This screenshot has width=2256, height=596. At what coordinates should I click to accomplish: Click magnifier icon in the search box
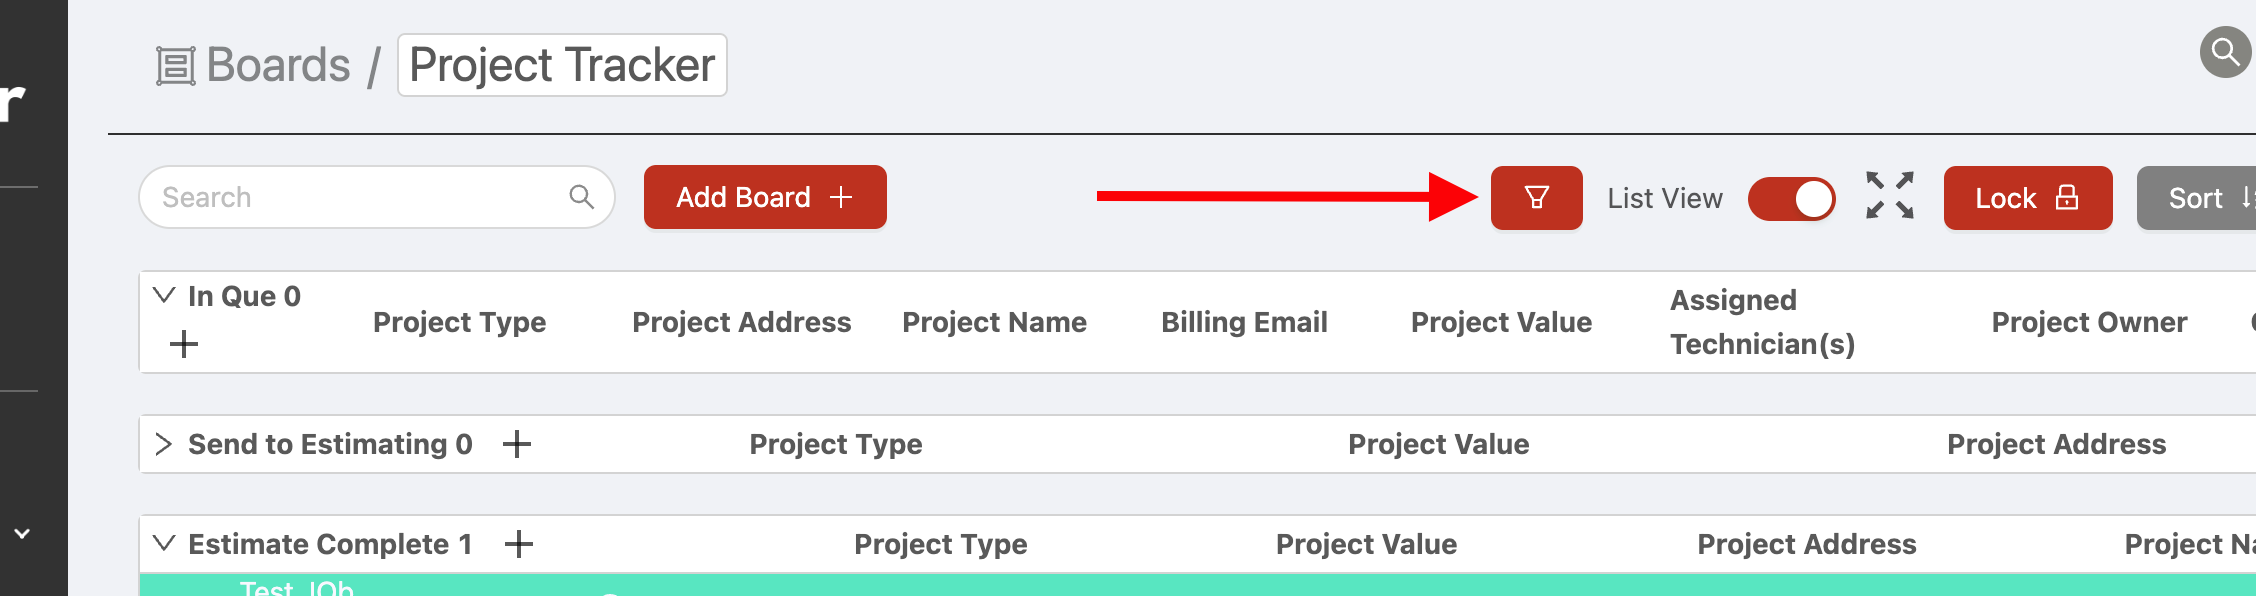coord(581,197)
